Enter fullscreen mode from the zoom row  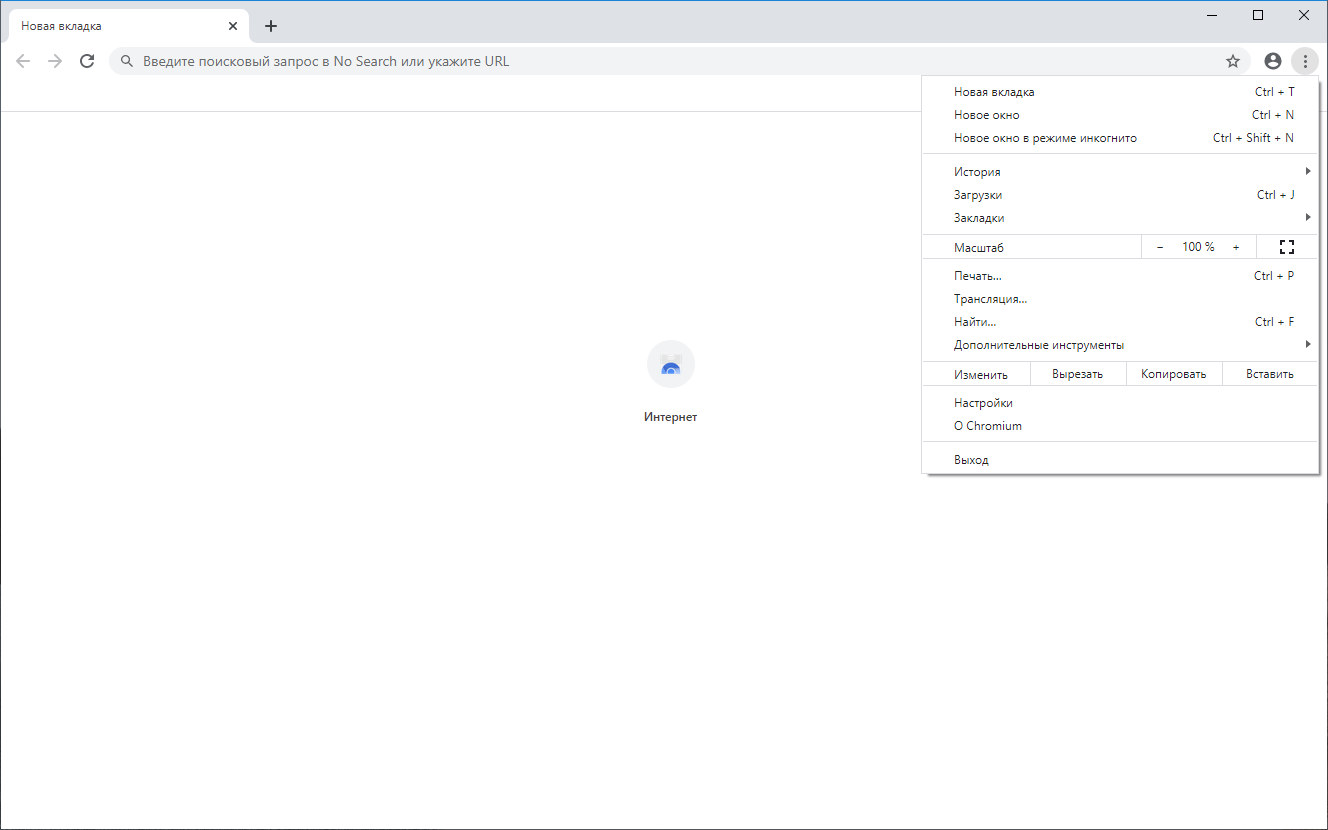click(x=1287, y=247)
